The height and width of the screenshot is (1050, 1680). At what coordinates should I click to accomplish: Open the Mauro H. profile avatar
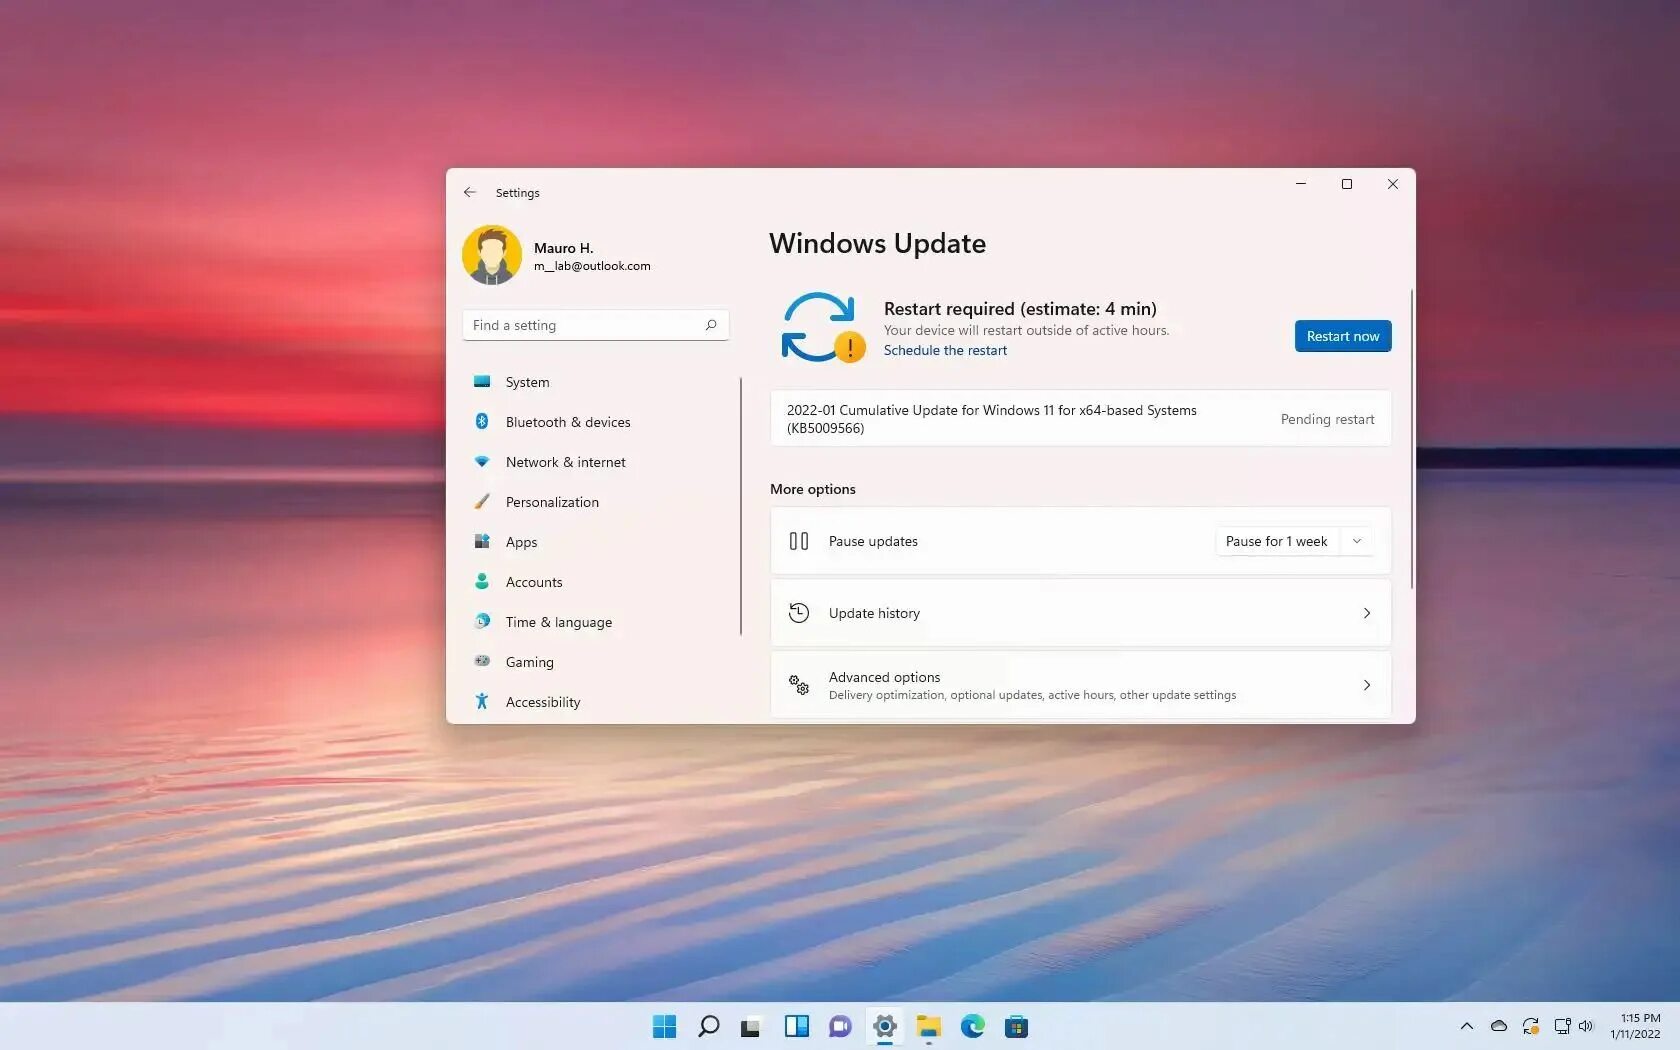(492, 255)
